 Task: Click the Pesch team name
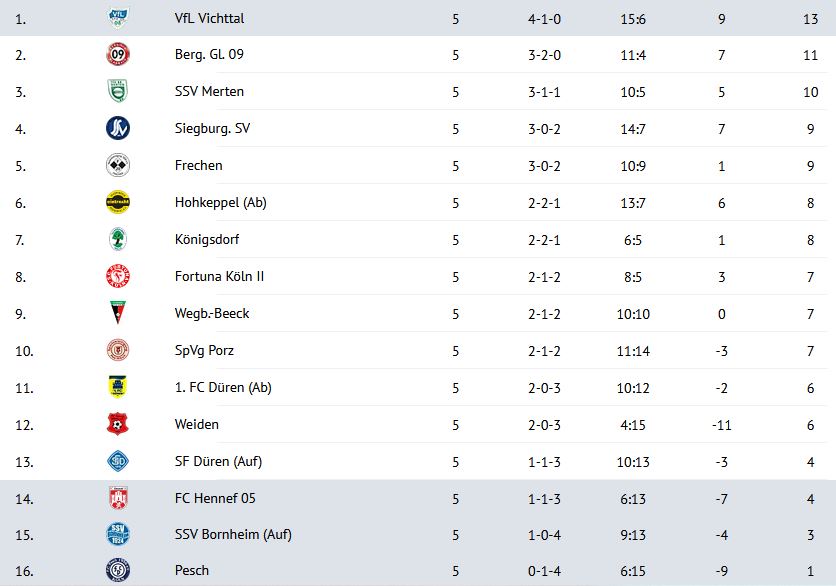tap(191, 571)
